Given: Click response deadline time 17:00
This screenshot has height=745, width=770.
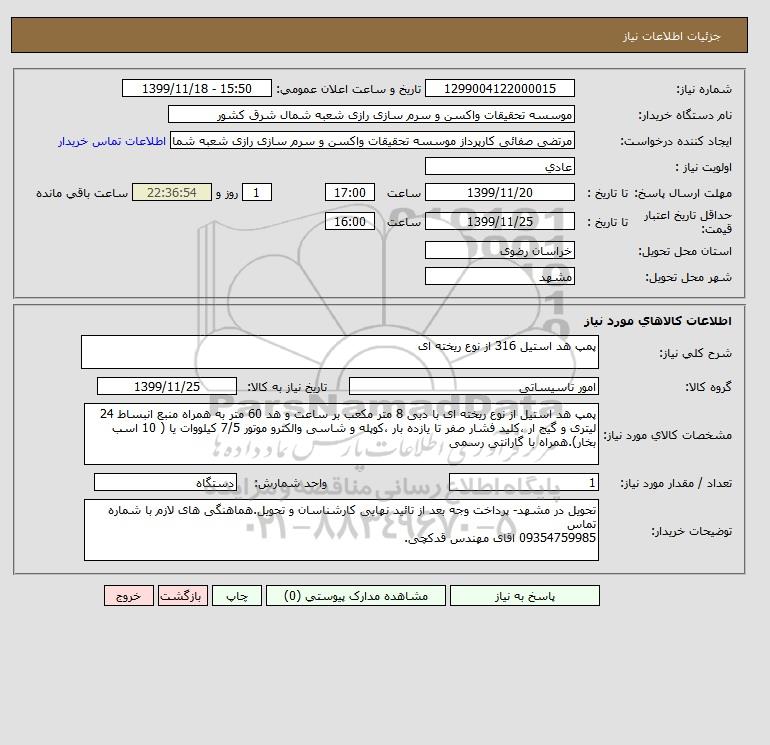Looking at the screenshot, I should pyautogui.click(x=350, y=193).
